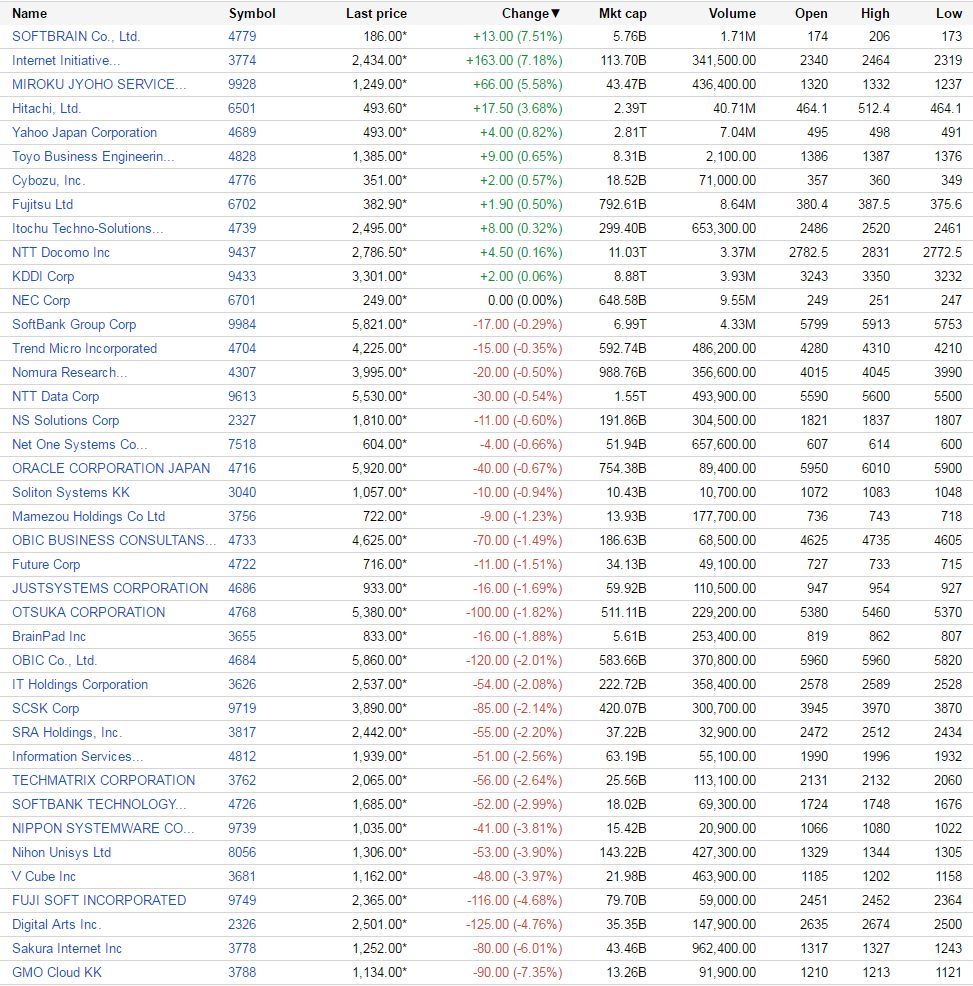Open Hitachi, Ltd. company link
The image size is (973, 986).
pos(47,108)
